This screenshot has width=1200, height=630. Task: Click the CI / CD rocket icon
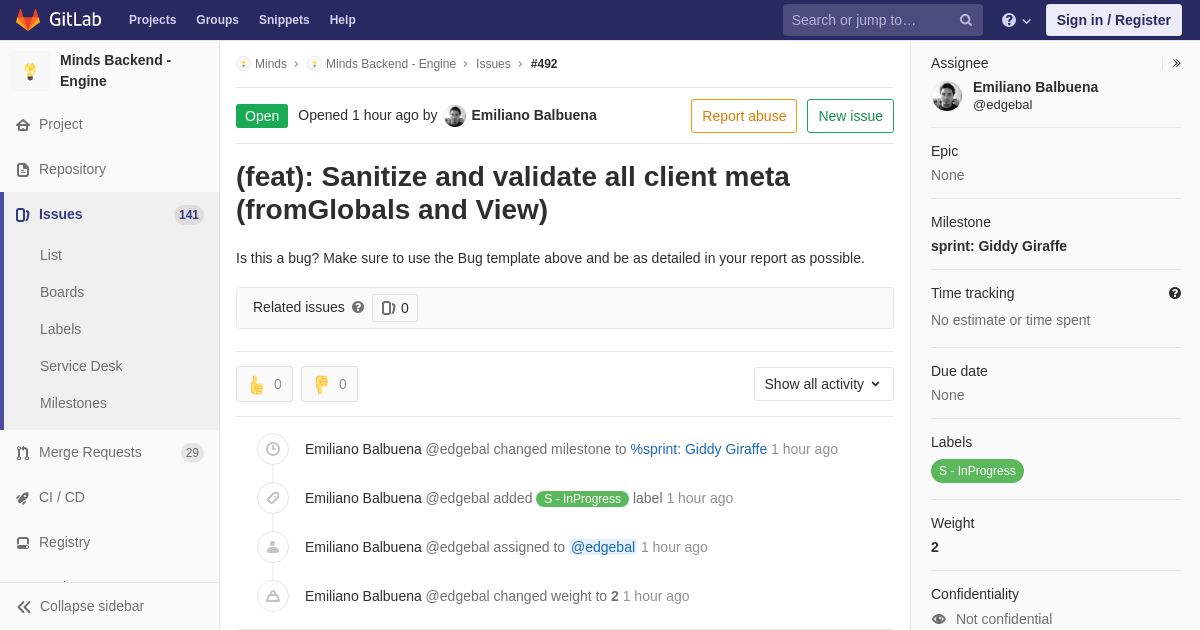[23, 498]
